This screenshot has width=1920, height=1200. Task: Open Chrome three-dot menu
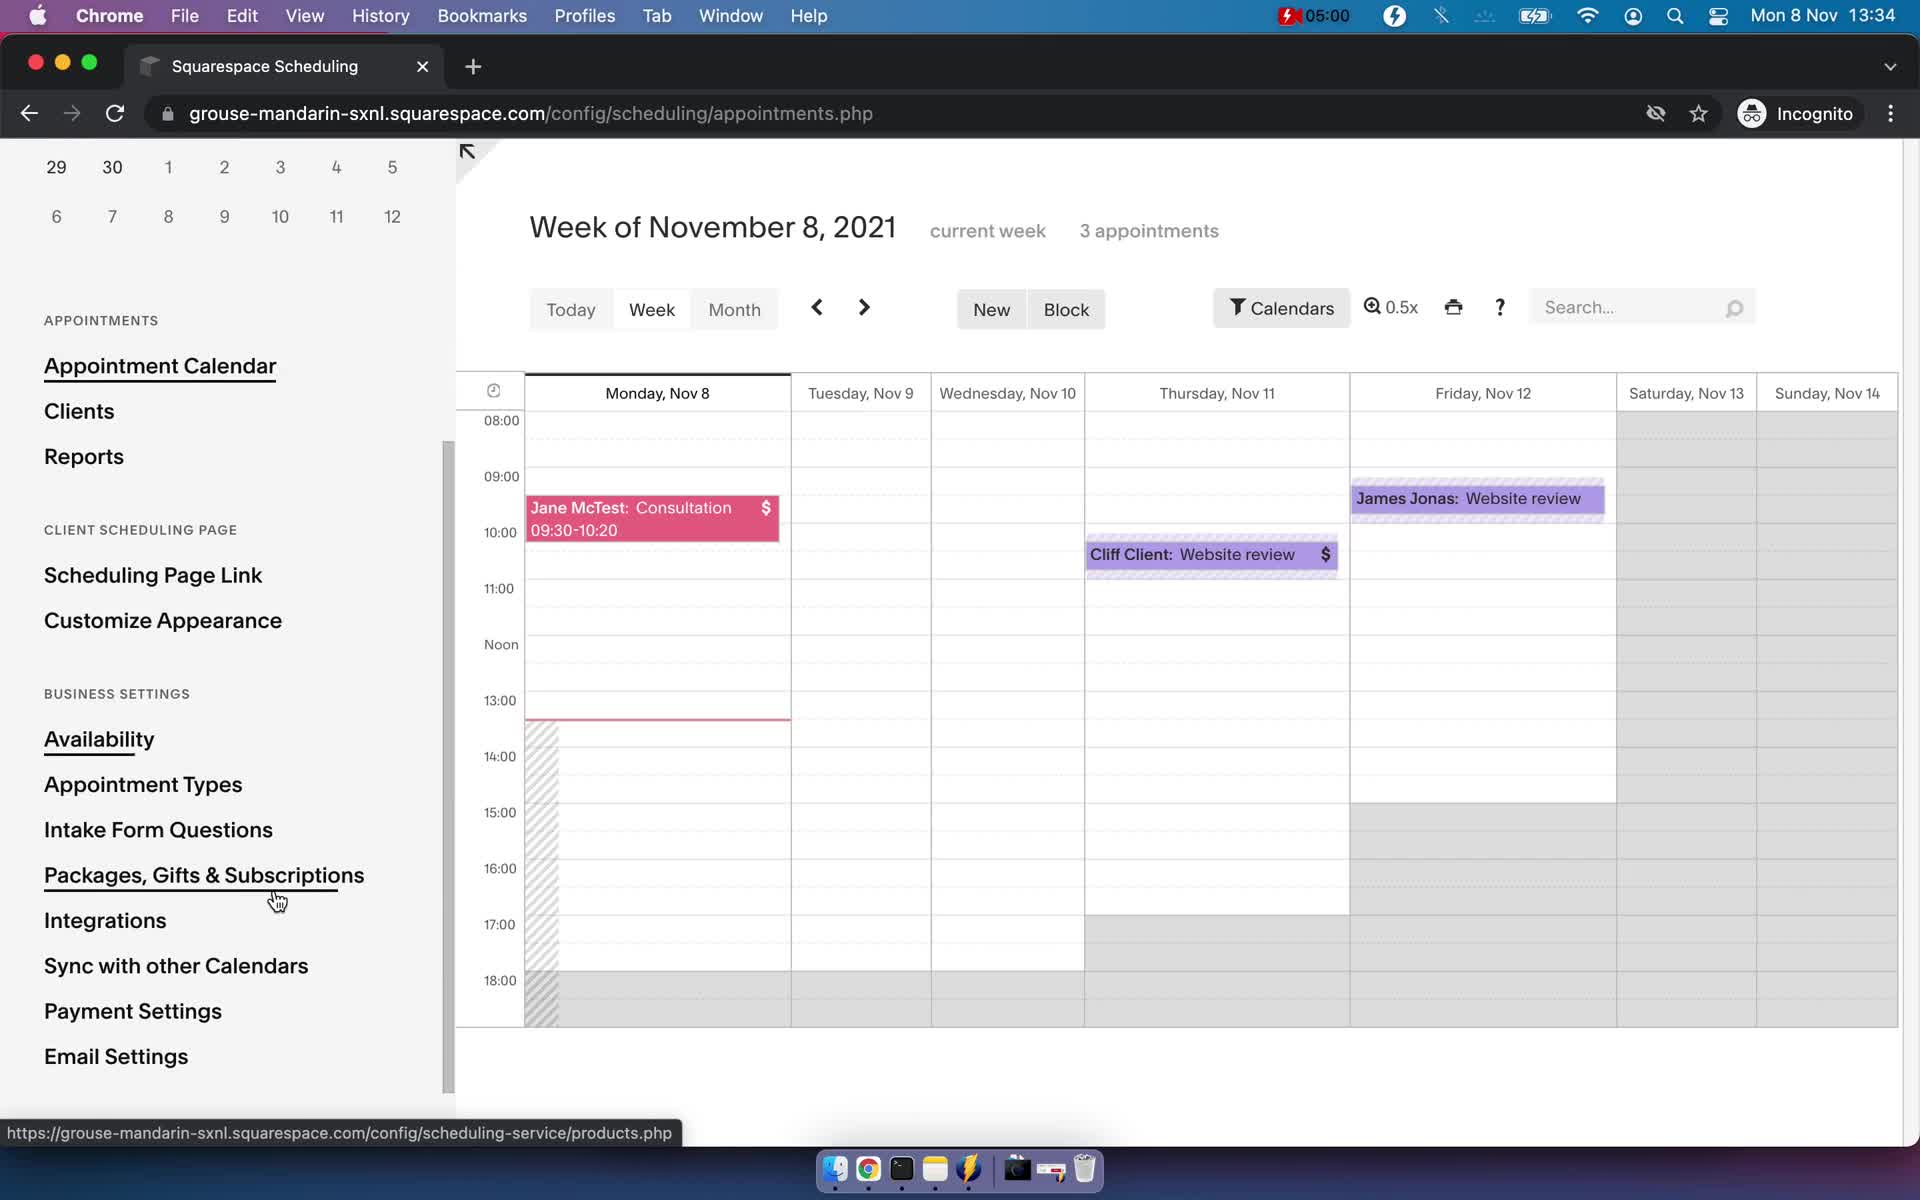pyautogui.click(x=1890, y=113)
